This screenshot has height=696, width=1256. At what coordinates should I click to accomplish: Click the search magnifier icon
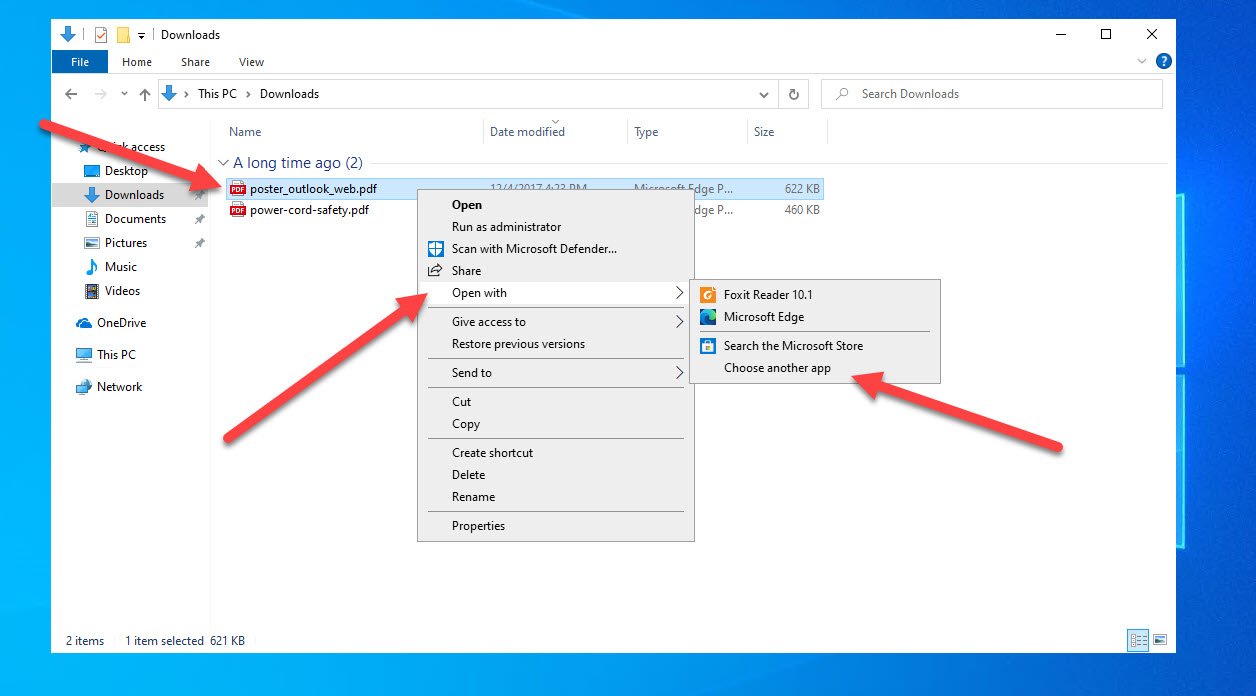tap(843, 94)
